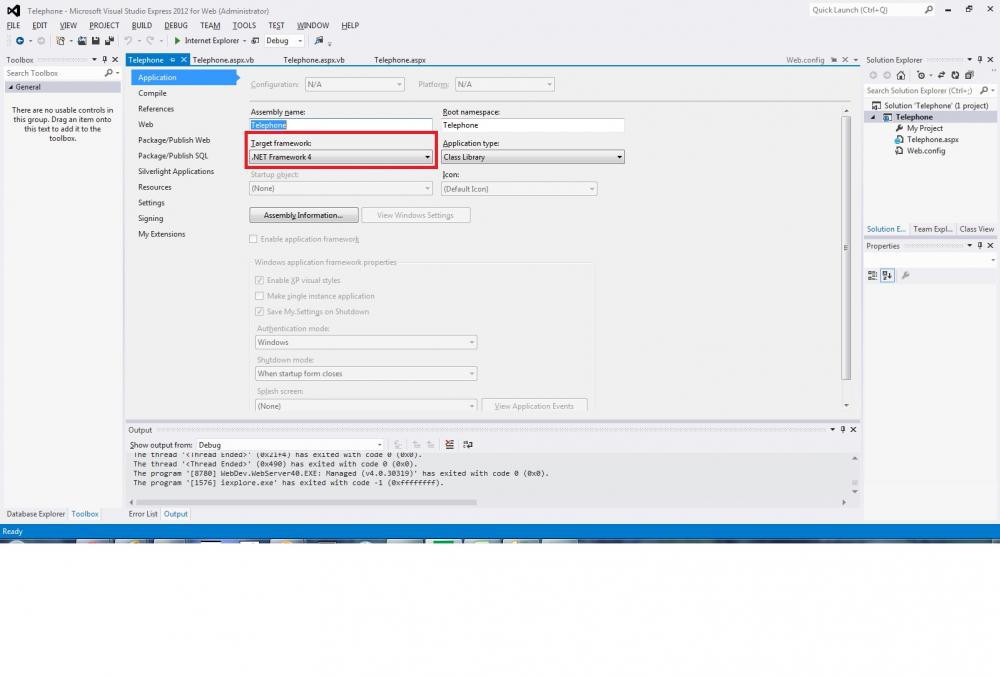Switch to the Error List tab

pos(143,514)
